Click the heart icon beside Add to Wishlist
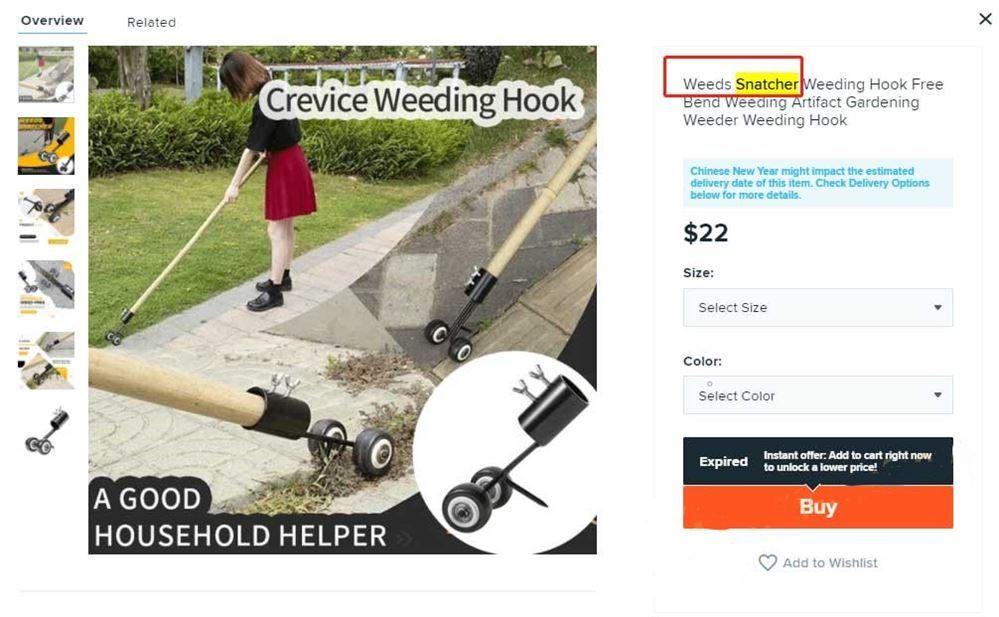Image resolution: width=999 pixels, height=617 pixels. tap(768, 562)
